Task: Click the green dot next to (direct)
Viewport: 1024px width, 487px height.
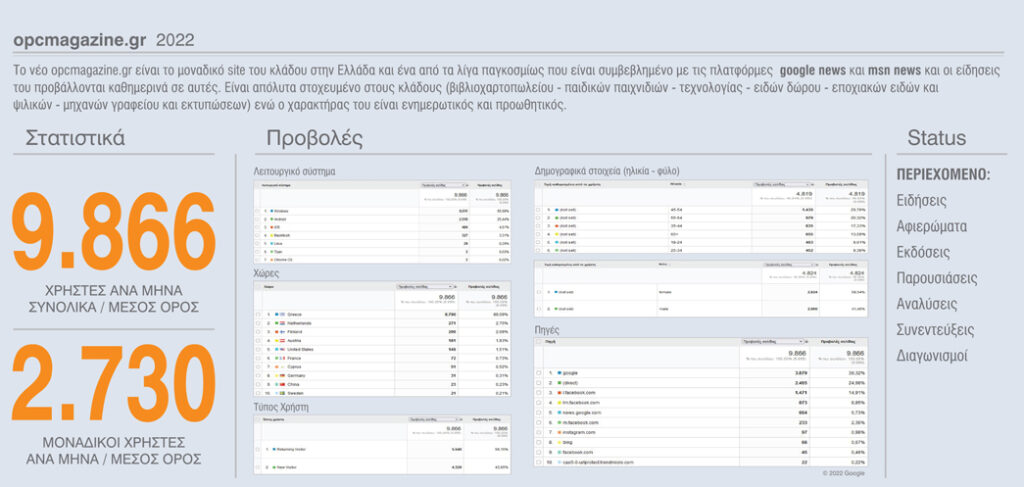Action: click(559, 383)
